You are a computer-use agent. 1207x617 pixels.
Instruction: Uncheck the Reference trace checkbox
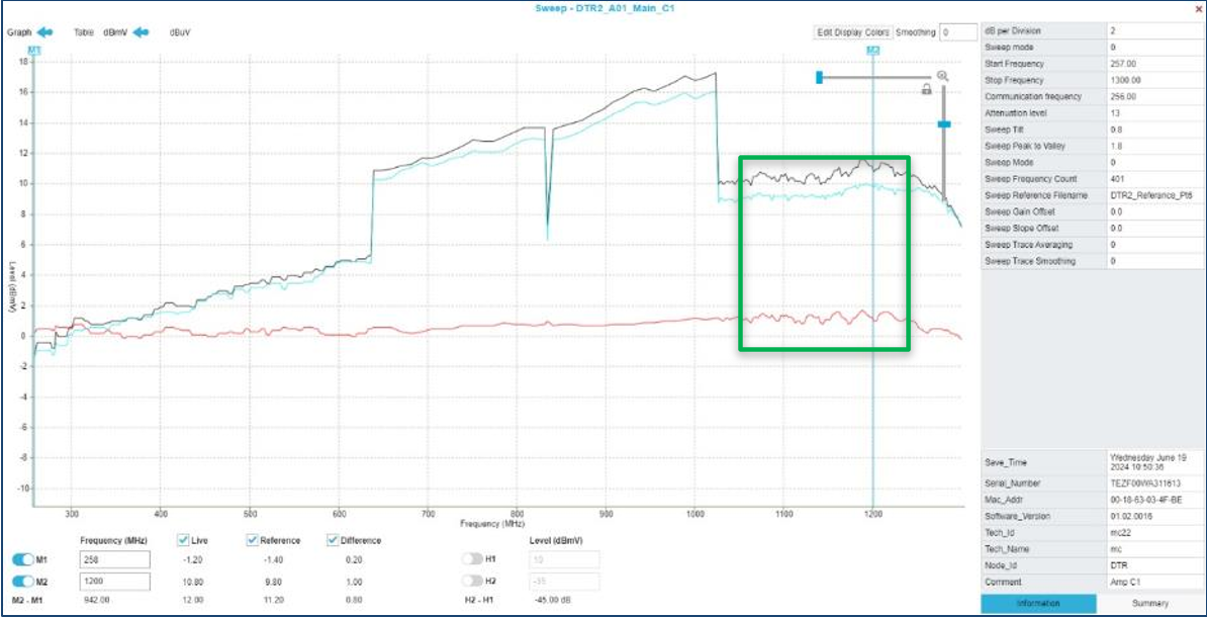pos(252,540)
